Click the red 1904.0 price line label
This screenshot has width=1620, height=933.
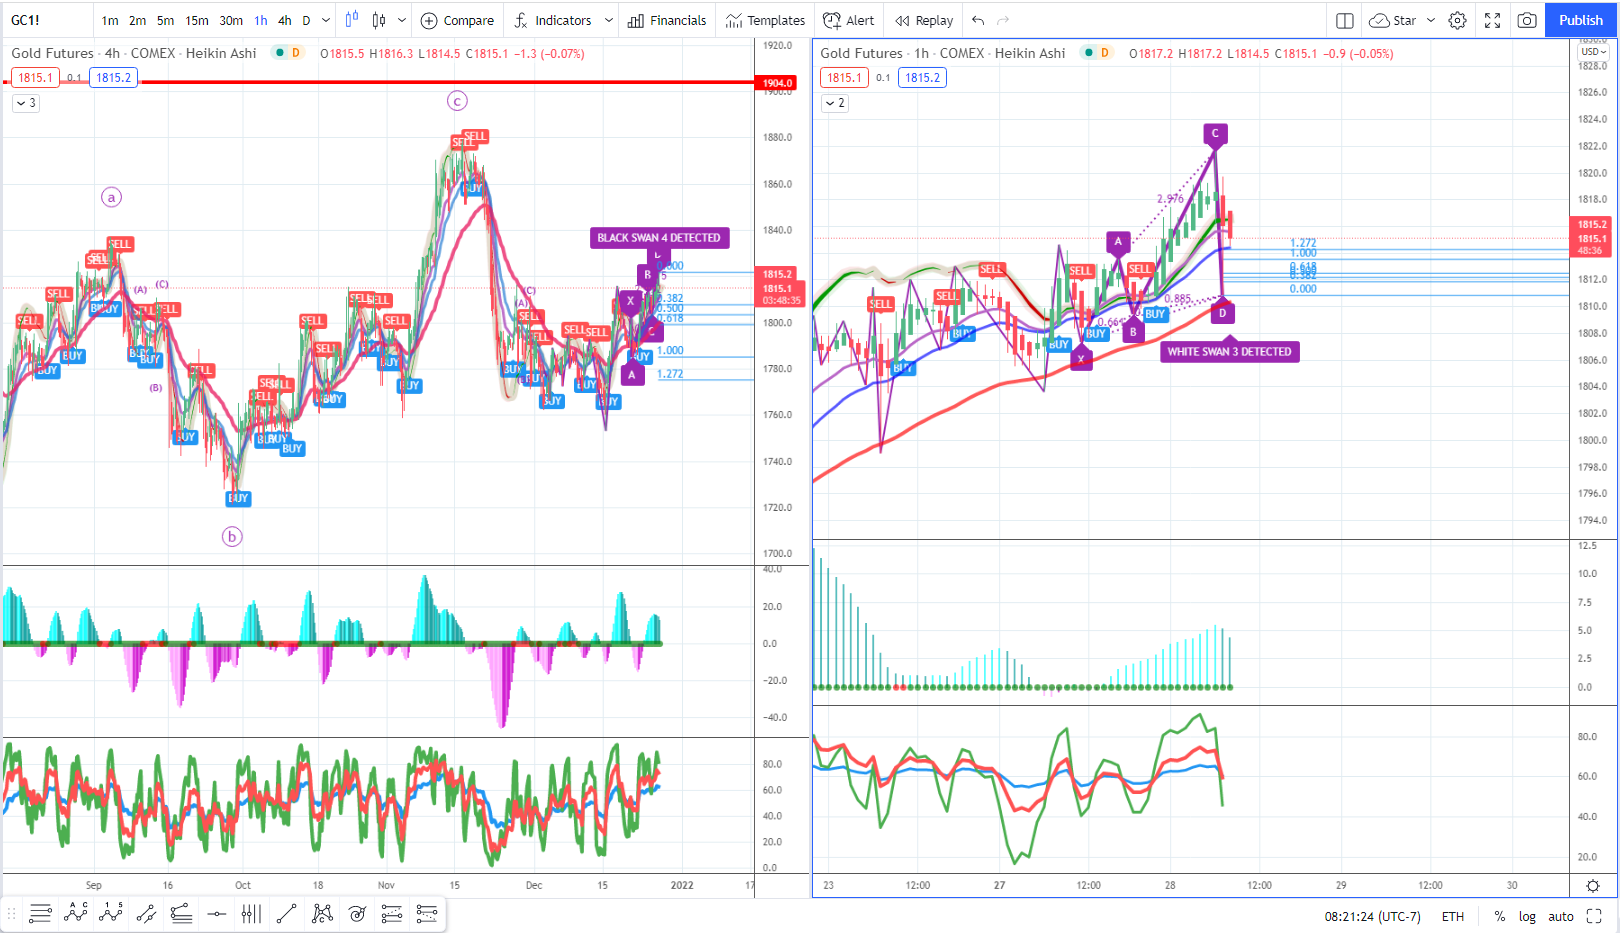[777, 83]
